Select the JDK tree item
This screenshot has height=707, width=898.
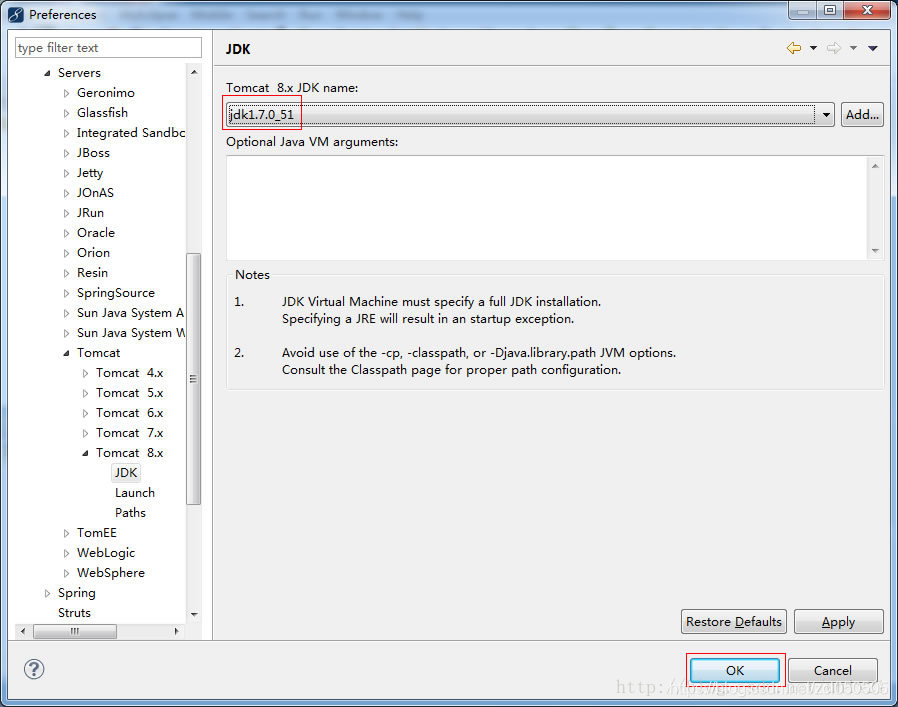tap(125, 473)
